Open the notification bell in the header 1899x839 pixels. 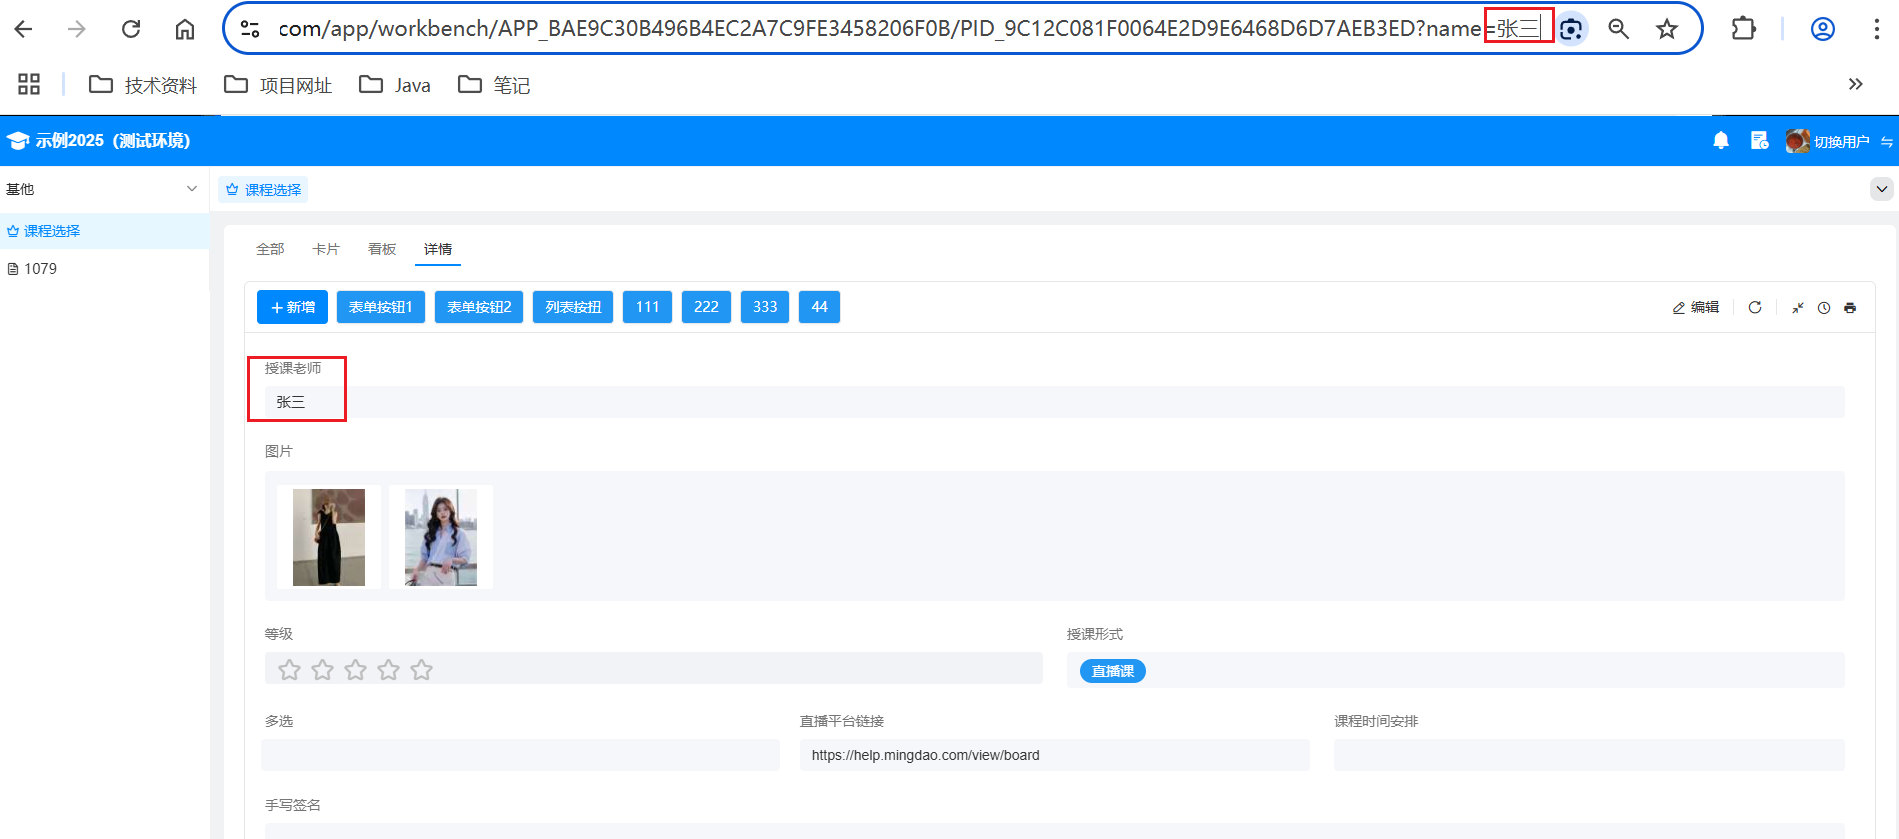click(1720, 141)
